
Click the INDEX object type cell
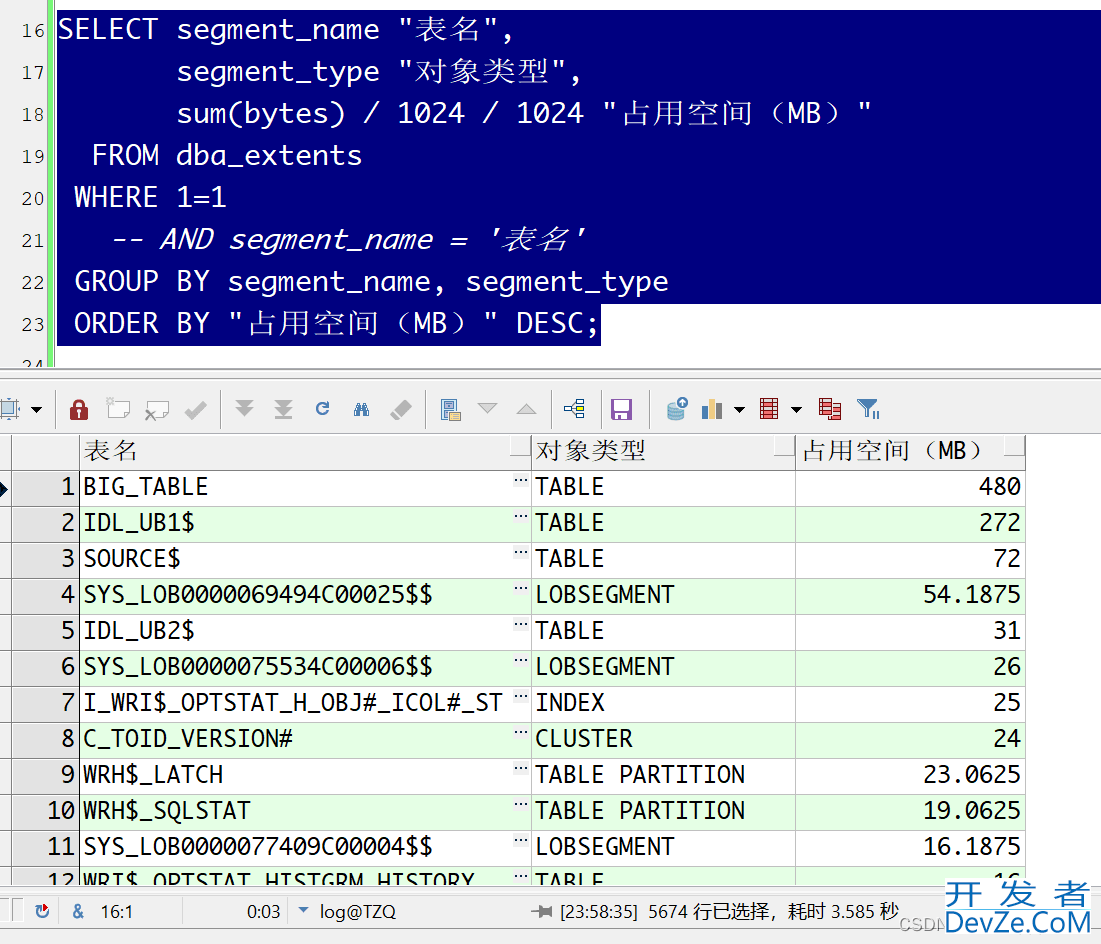click(x=664, y=703)
